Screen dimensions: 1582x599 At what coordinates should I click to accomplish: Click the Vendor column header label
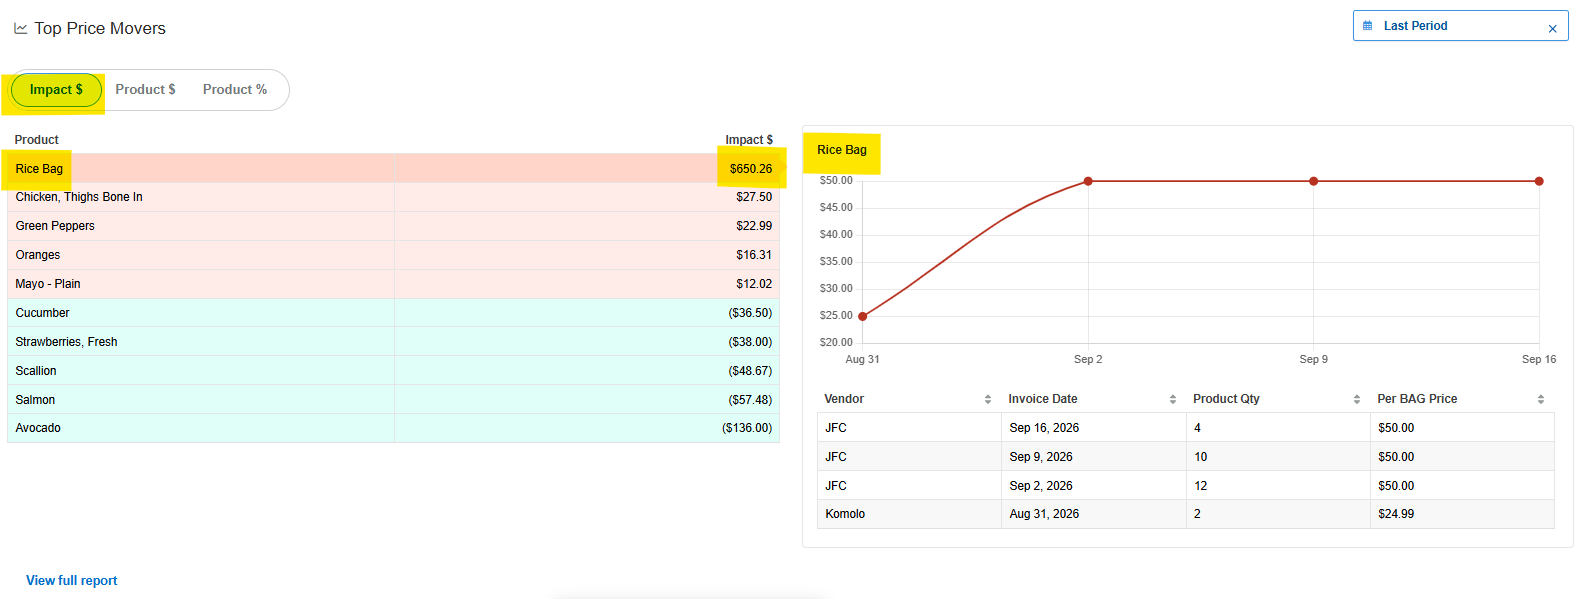(x=844, y=399)
